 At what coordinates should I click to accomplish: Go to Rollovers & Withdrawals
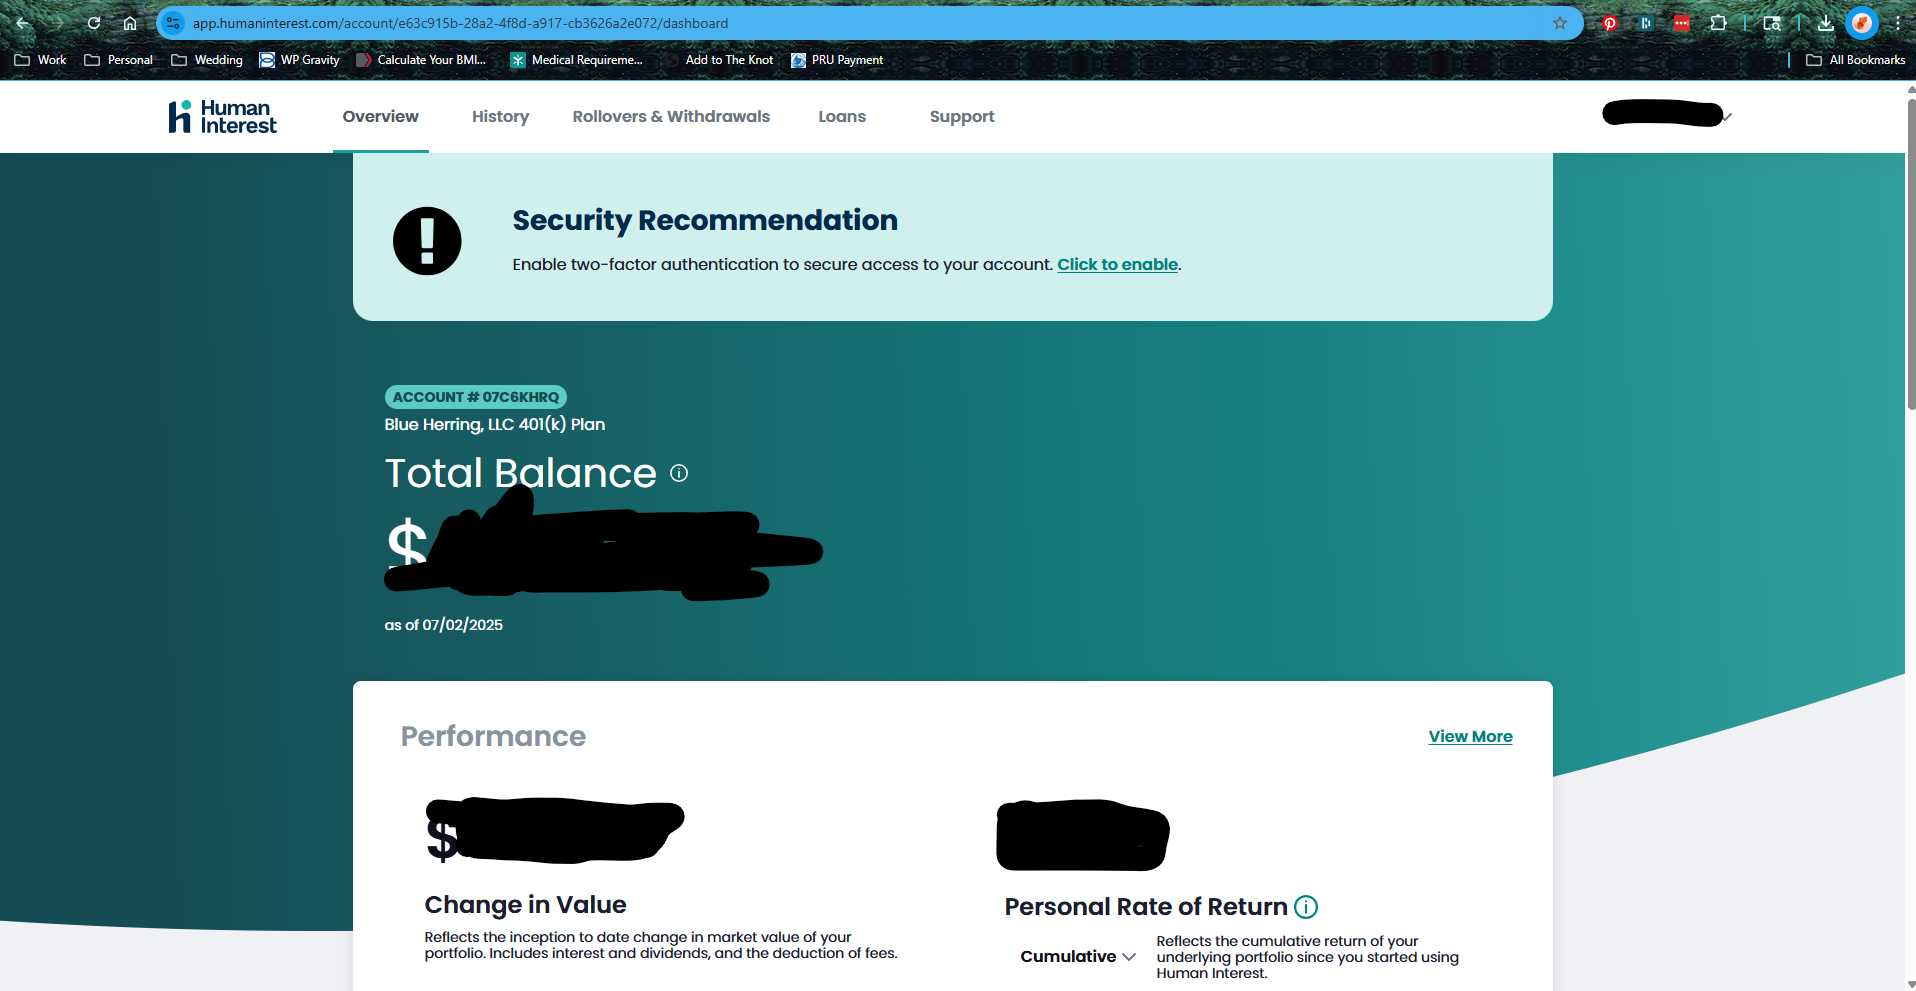click(671, 117)
